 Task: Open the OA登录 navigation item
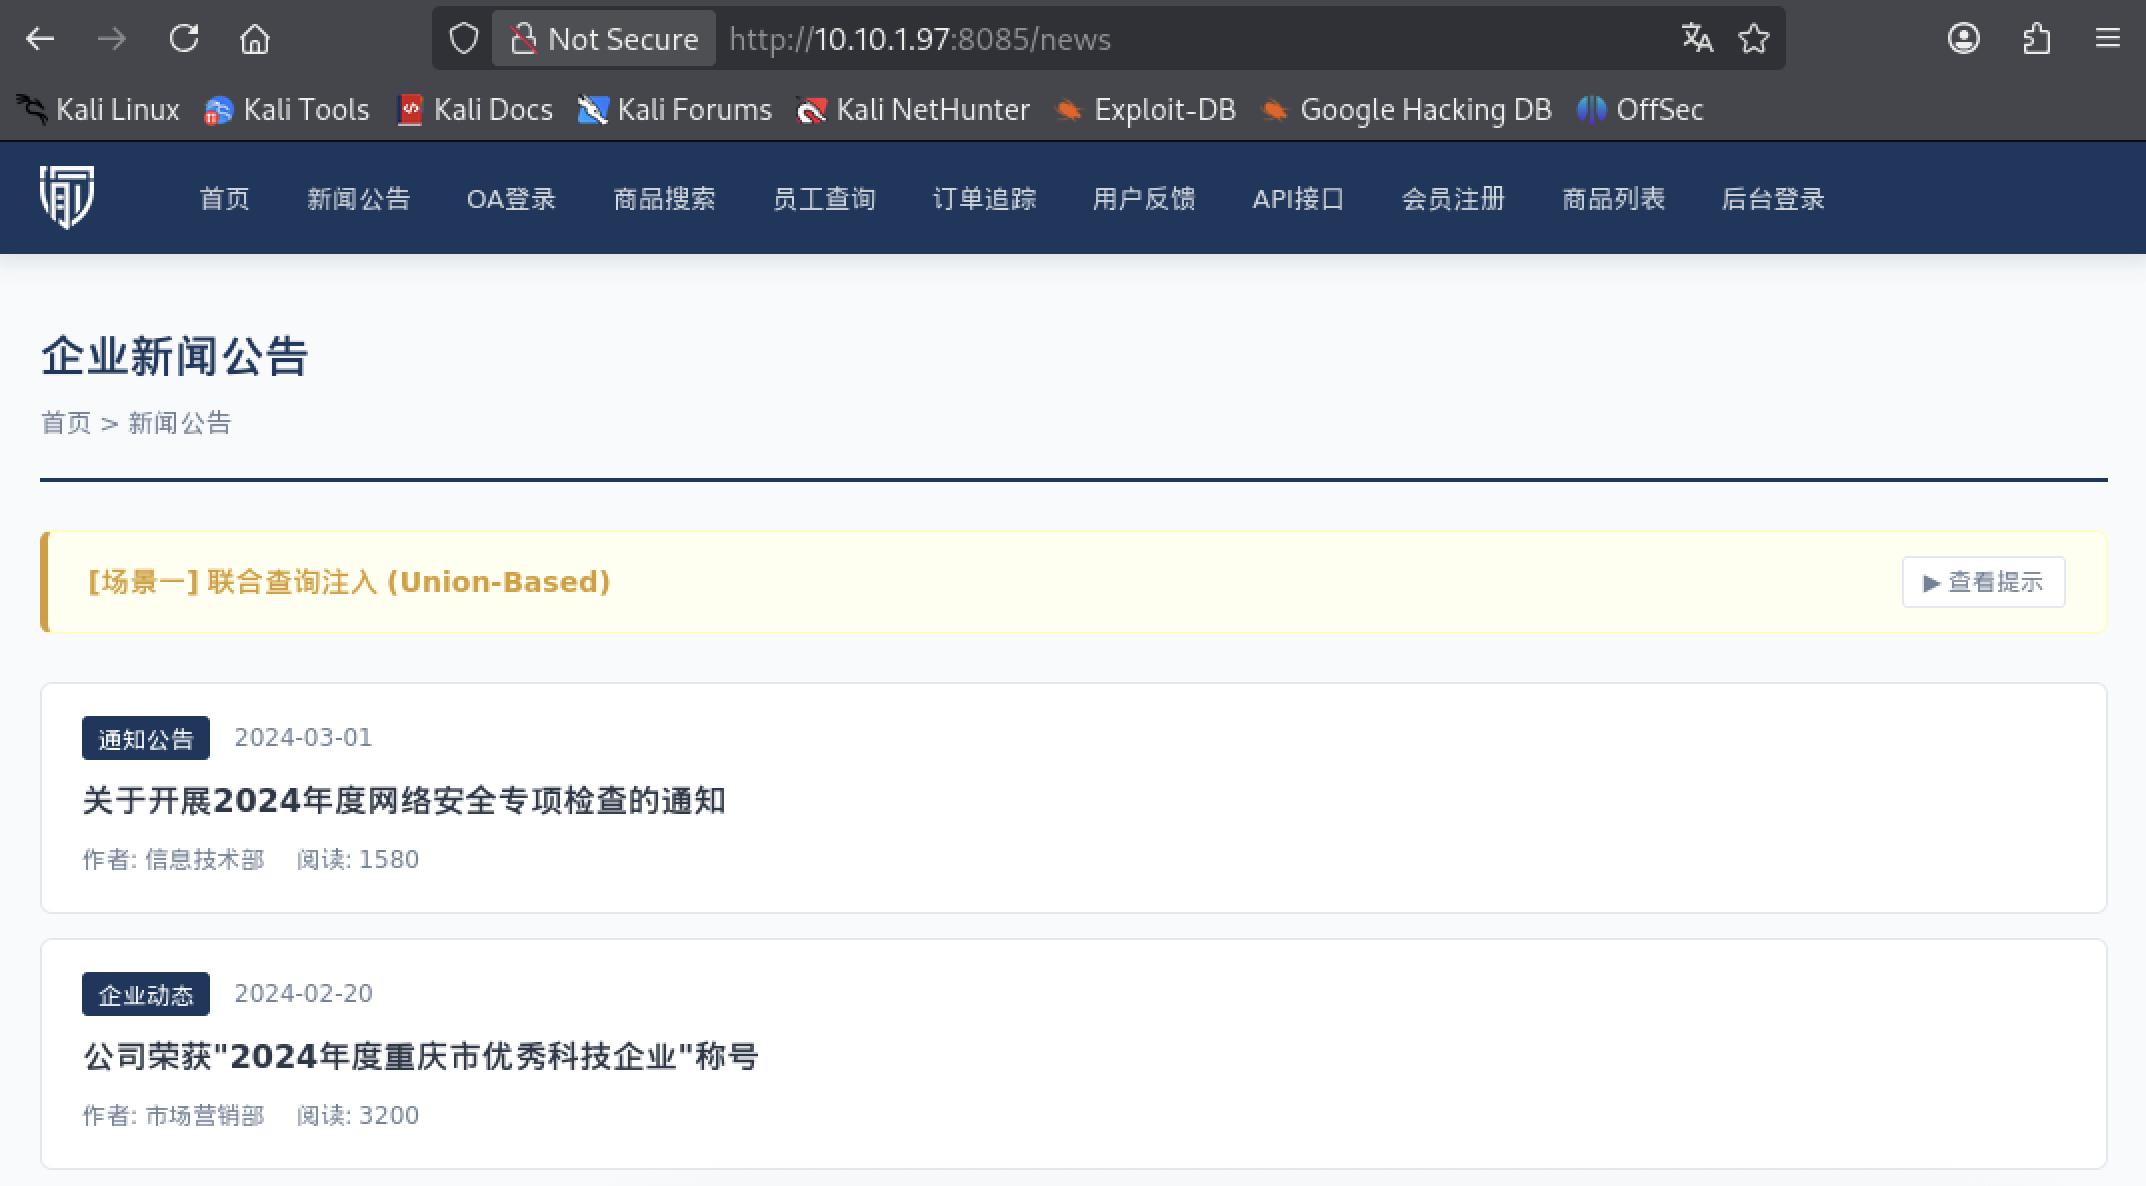coord(511,199)
